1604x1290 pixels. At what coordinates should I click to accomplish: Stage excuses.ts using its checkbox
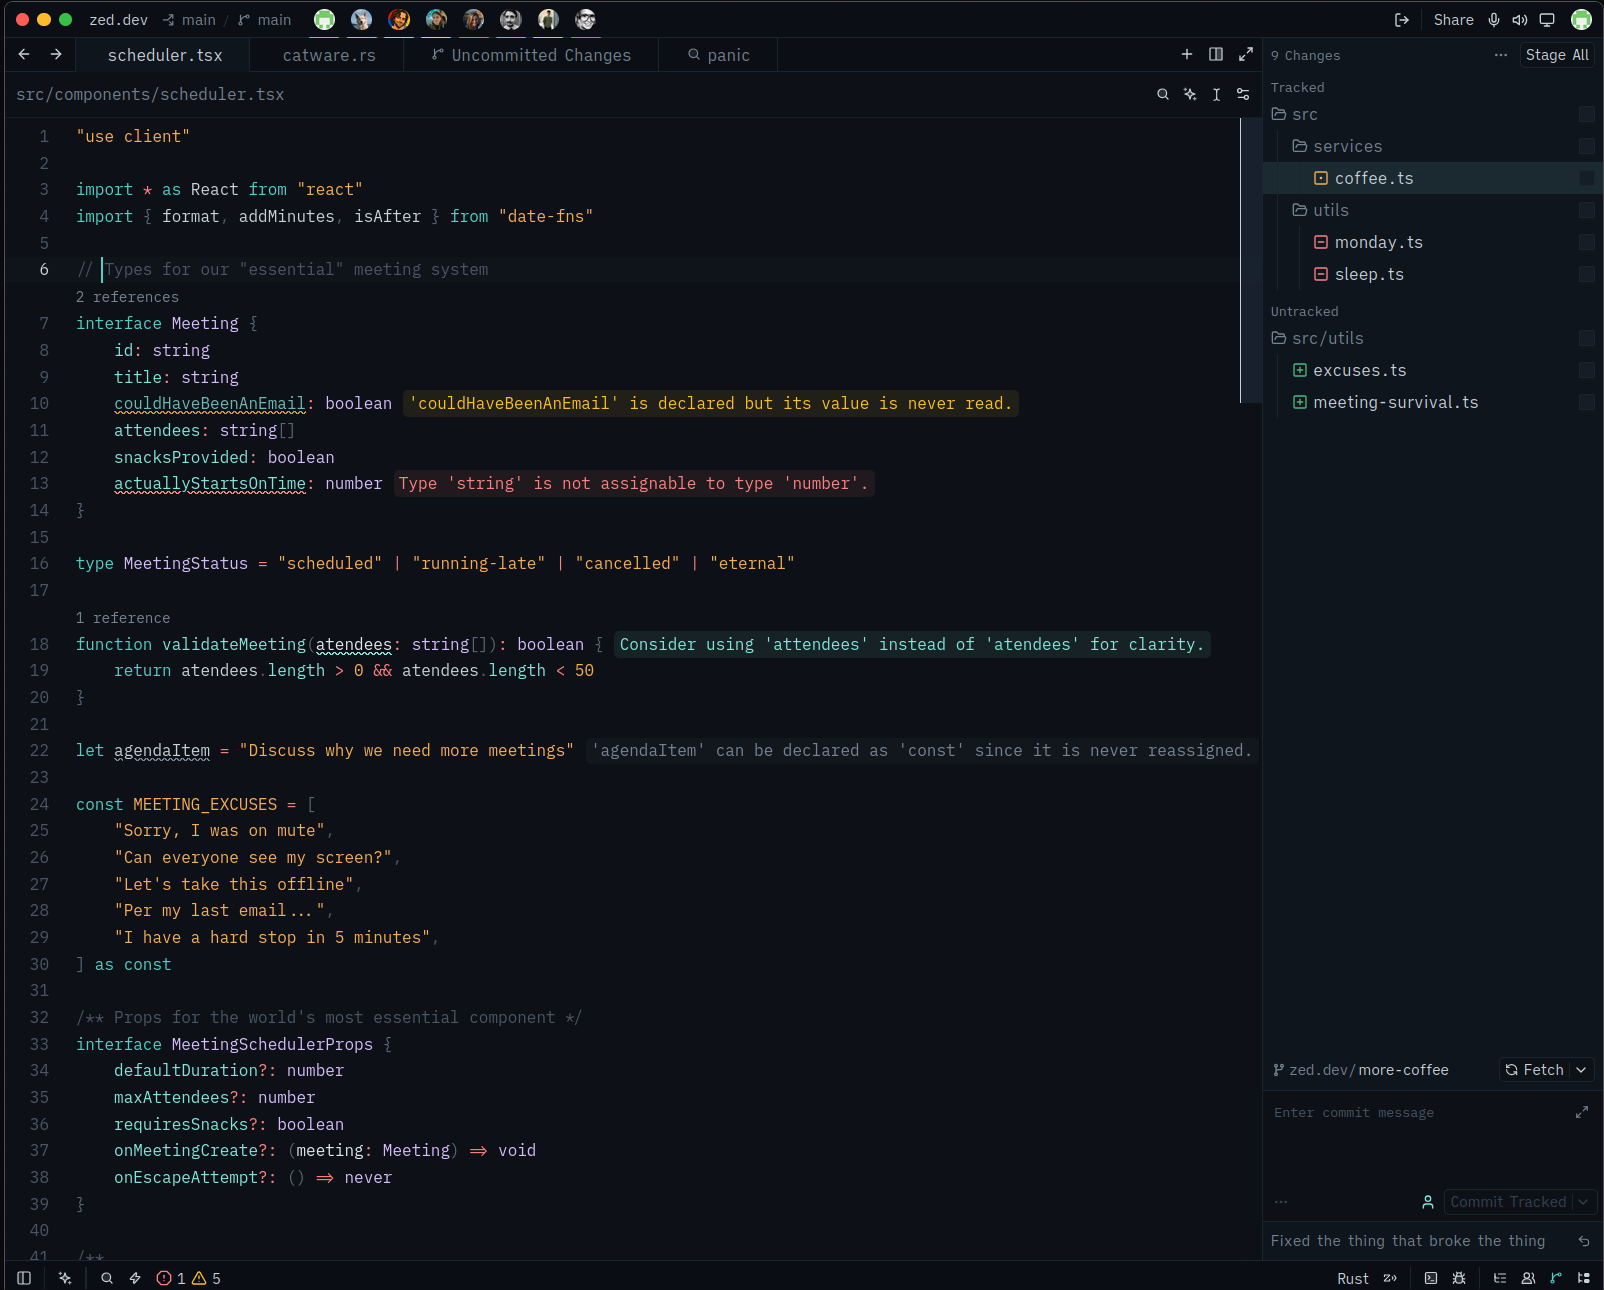(x=1586, y=370)
